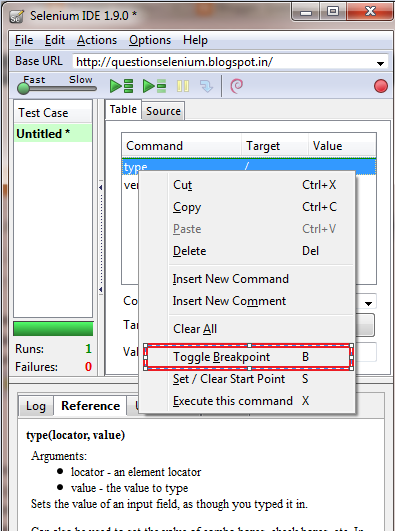The width and height of the screenshot is (395, 531).
Task: Open the Actions menu
Action: (x=97, y=40)
